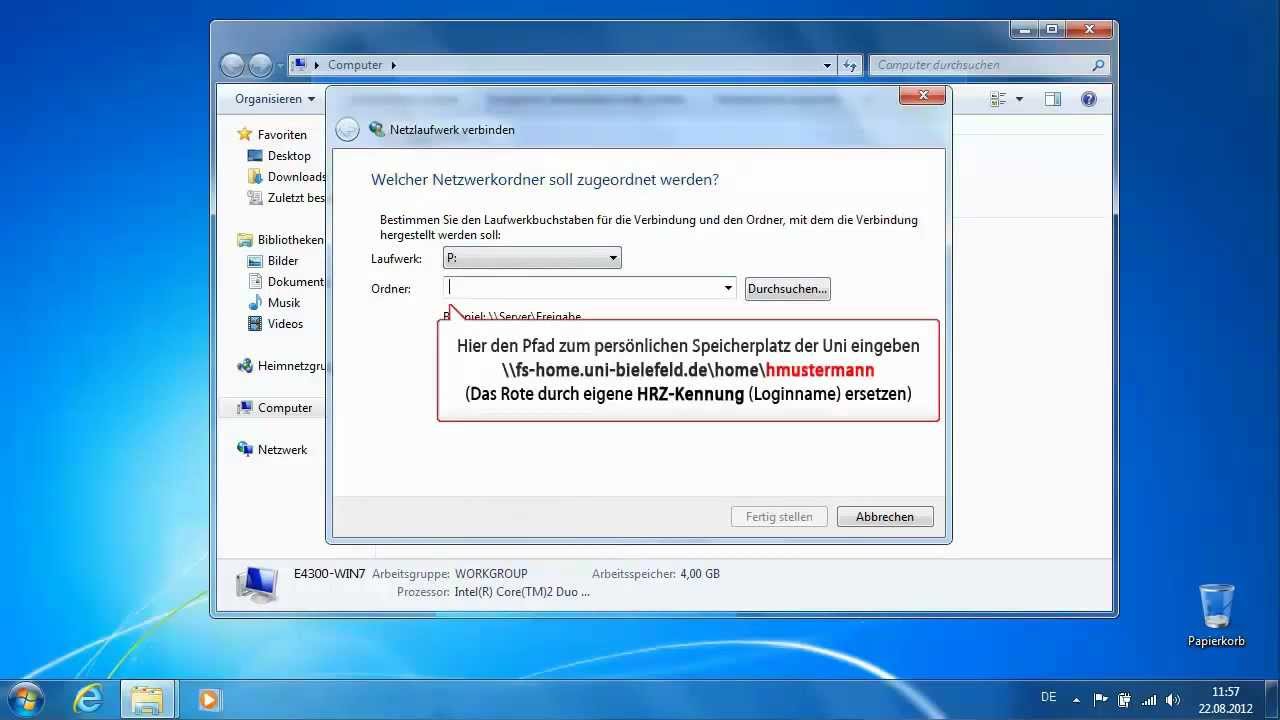Click the network signal icon in tray
Screen dimensions: 1280x720
click(x=1149, y=699)
